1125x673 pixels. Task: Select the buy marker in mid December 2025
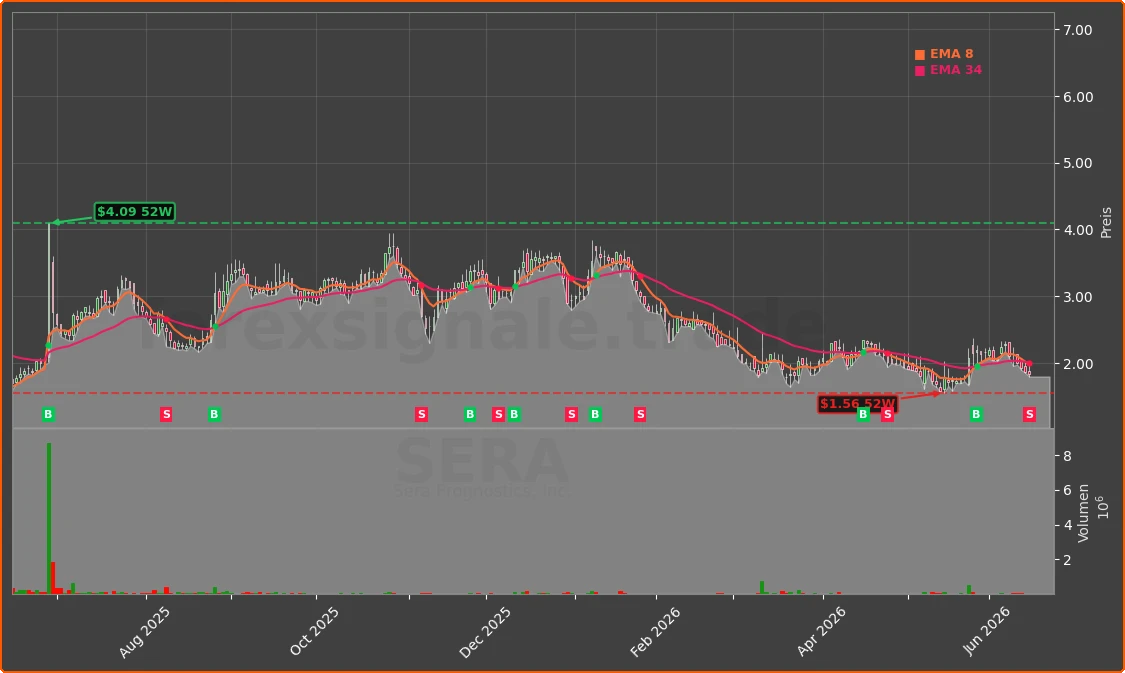click(514, 414)
